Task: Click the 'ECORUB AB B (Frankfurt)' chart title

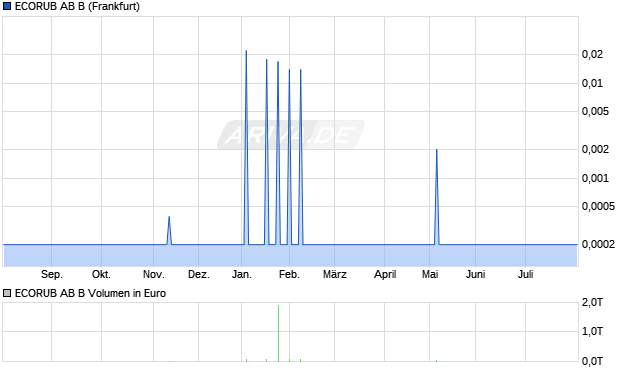Action: (77, 6)
